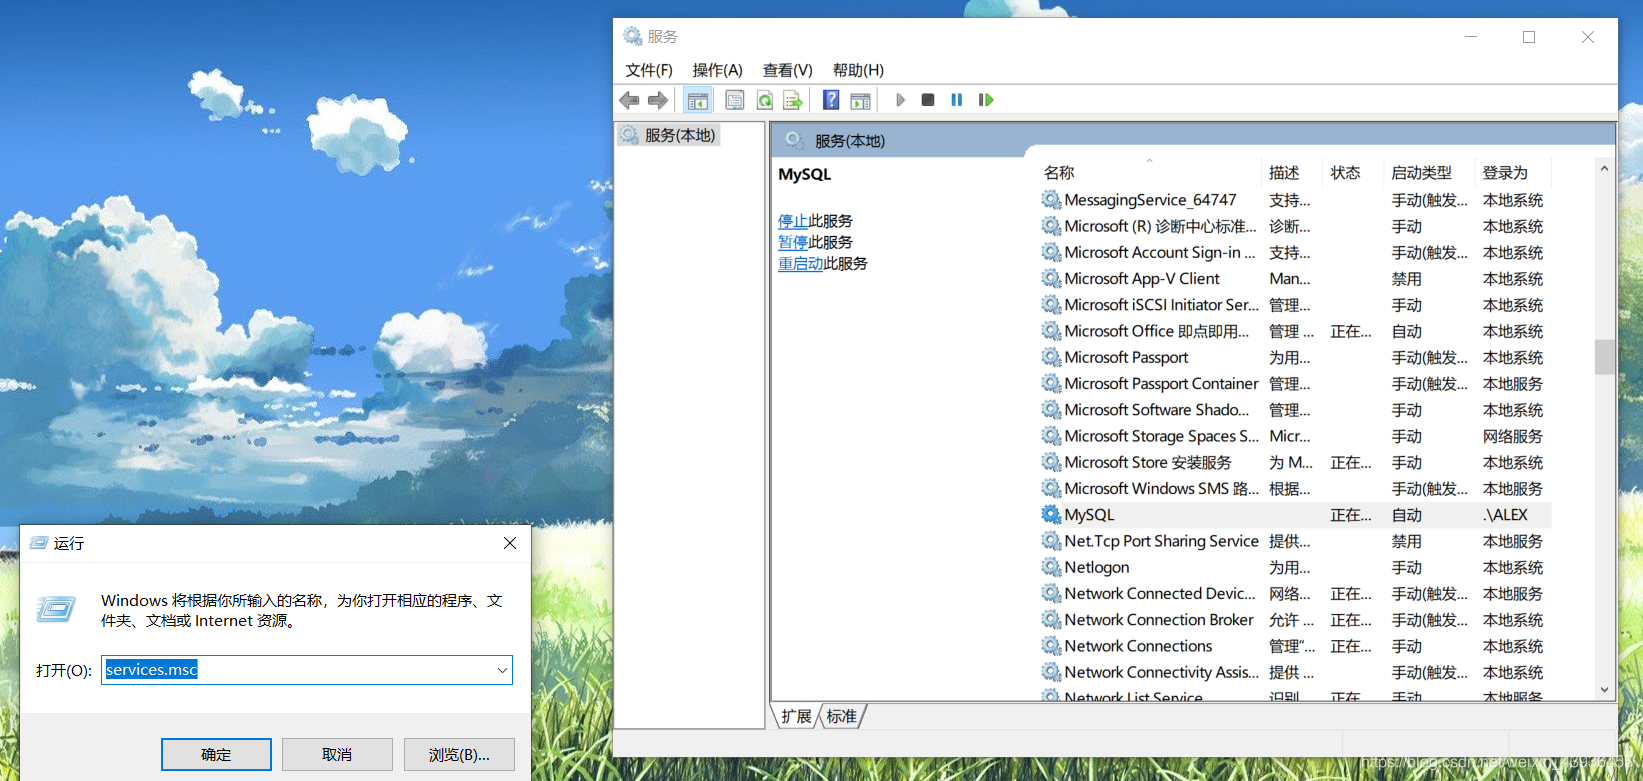Open the 帮助(H) menu
This screenshot has width=1643, height=781.
click(x=858, y=70)
